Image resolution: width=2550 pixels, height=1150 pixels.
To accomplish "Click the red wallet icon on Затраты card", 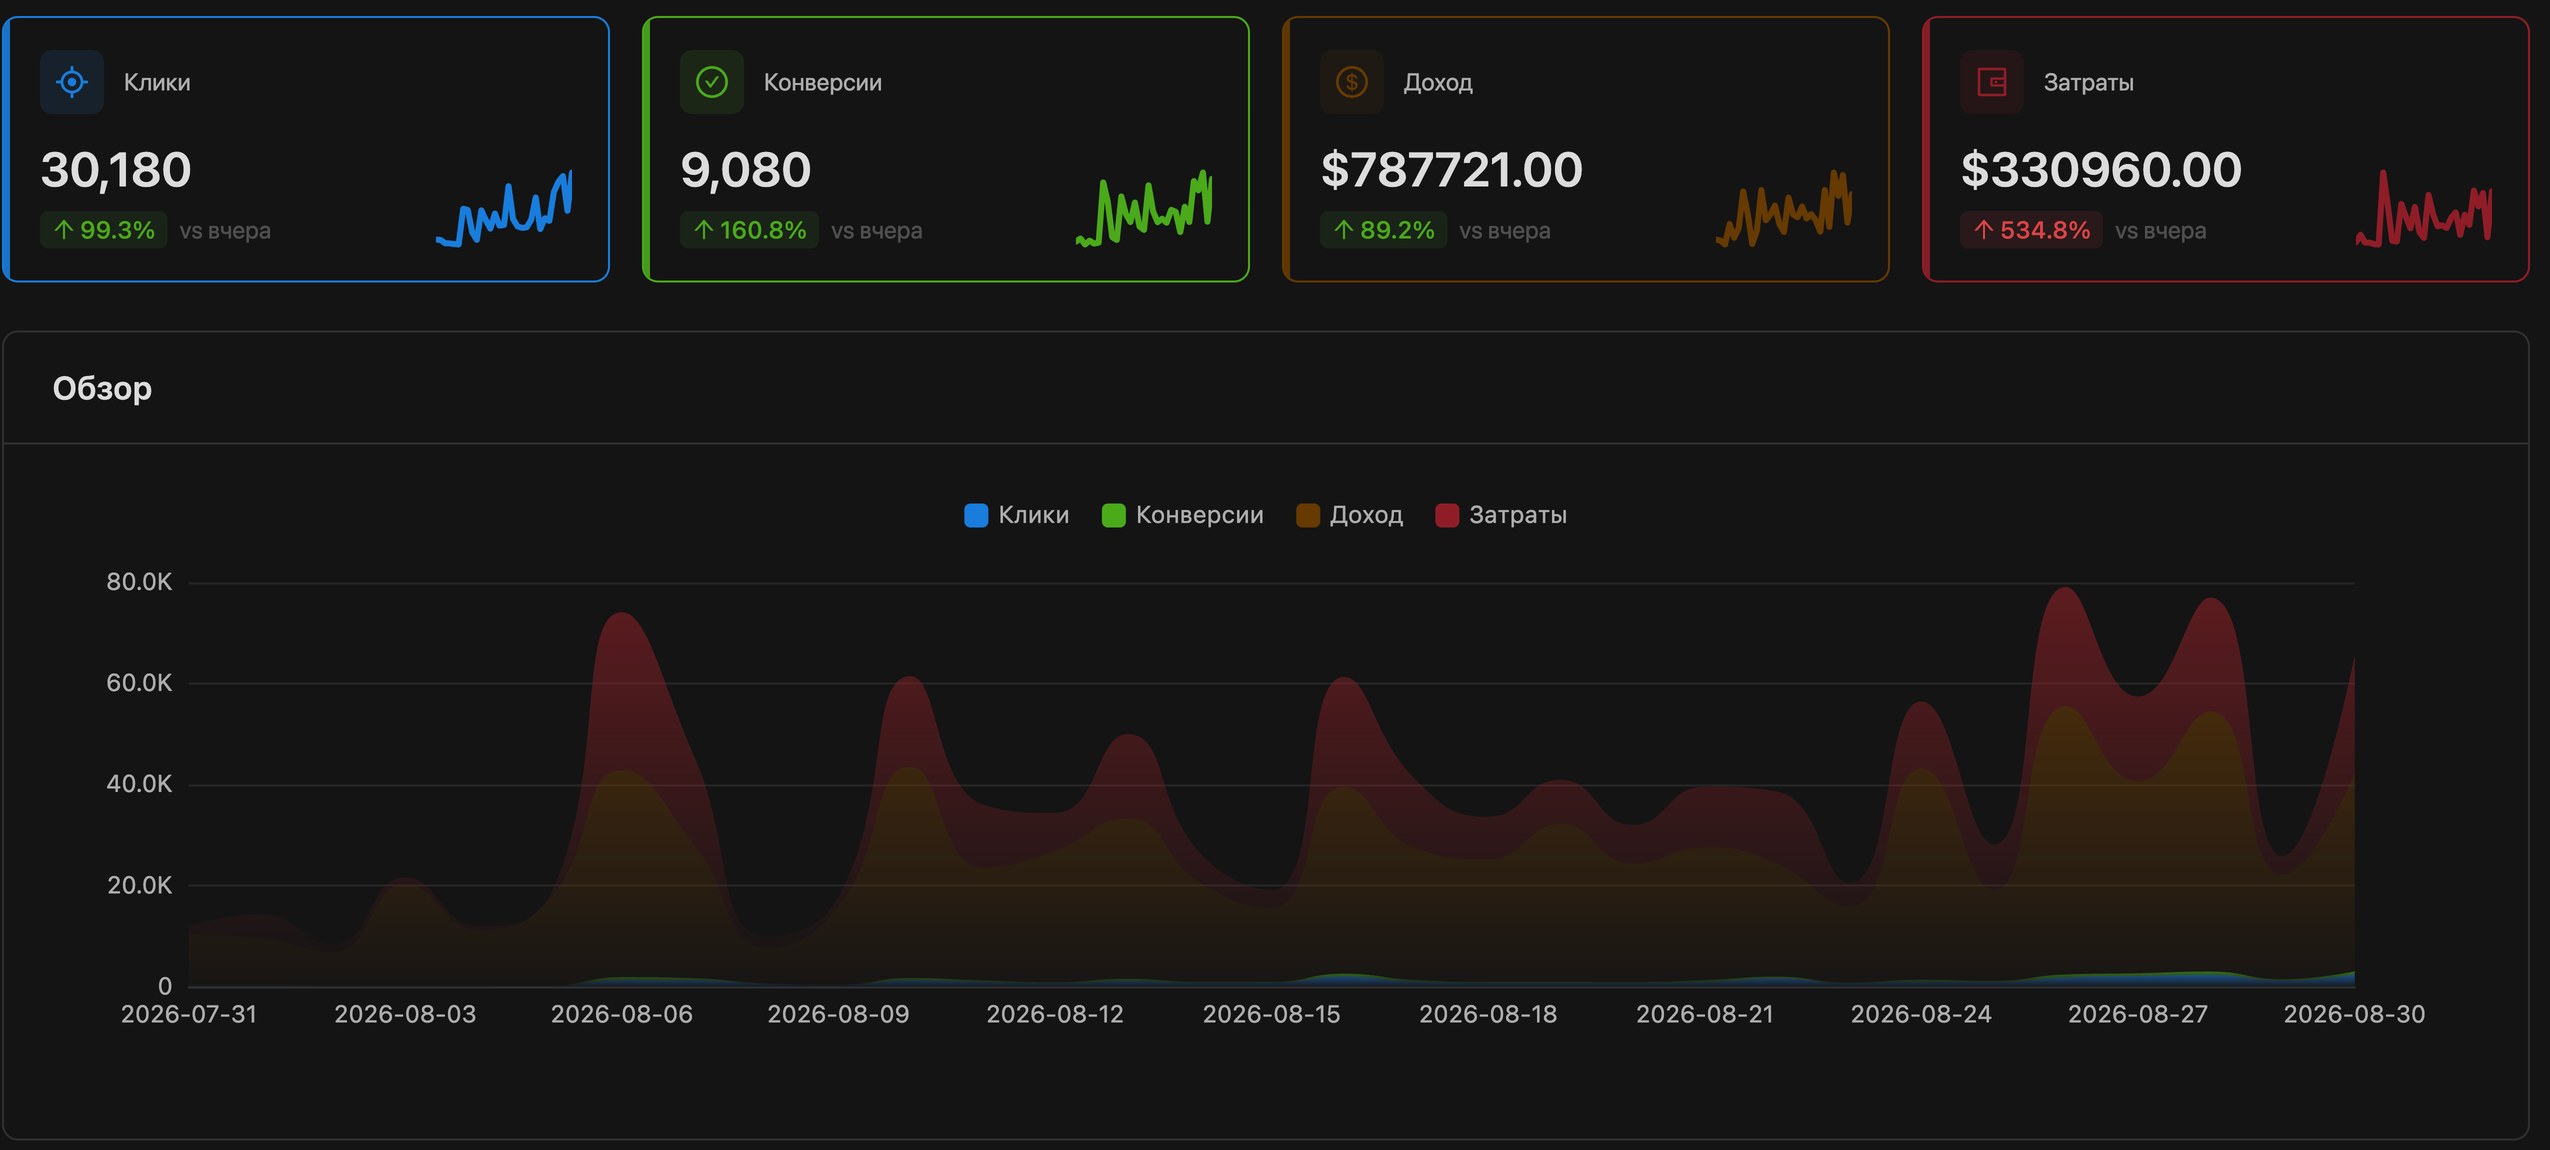I will pos(1992,82).
